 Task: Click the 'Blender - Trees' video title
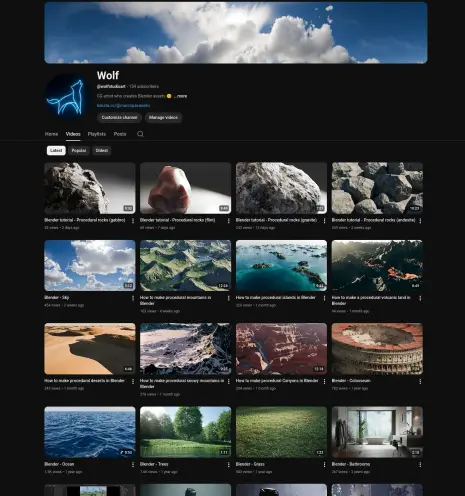(x=154, y=464)
